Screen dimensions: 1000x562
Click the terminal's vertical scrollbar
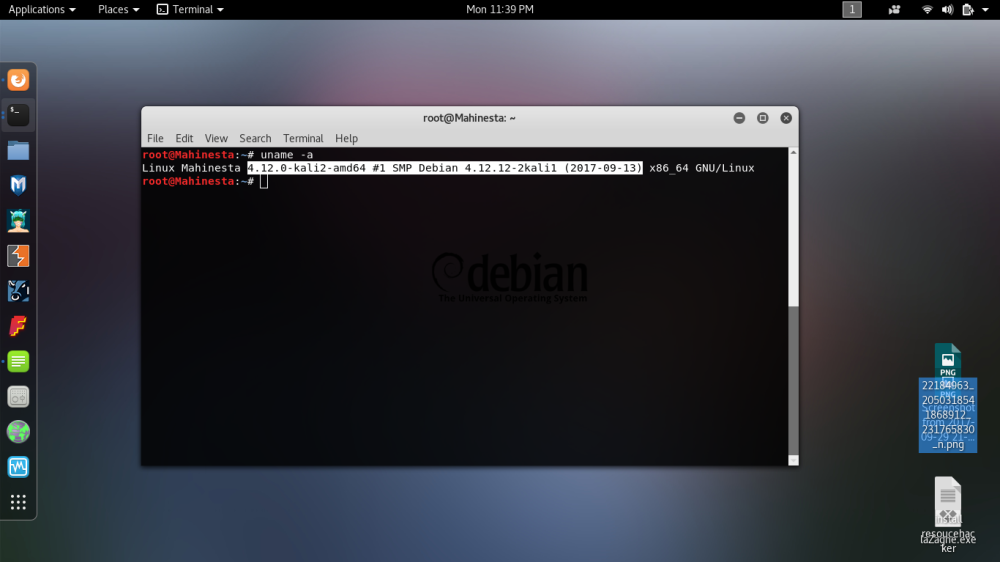tap(793, 378)
